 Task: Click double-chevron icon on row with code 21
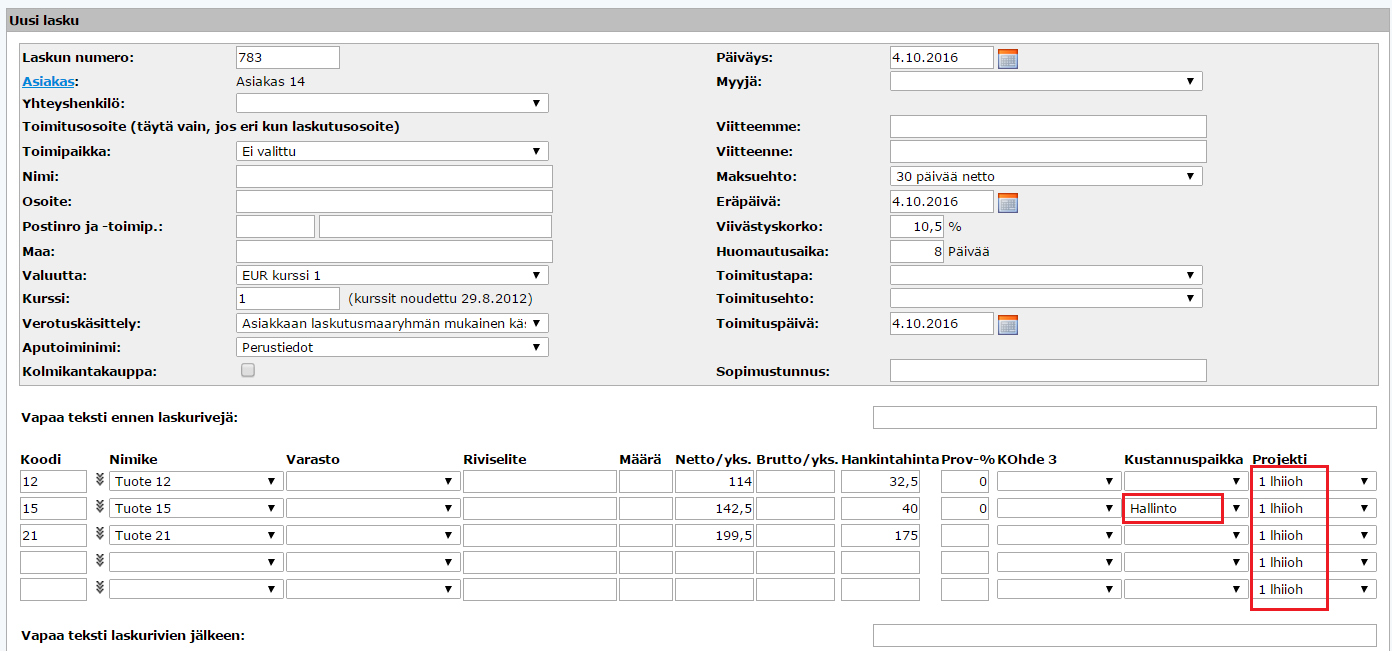point(99,534)
